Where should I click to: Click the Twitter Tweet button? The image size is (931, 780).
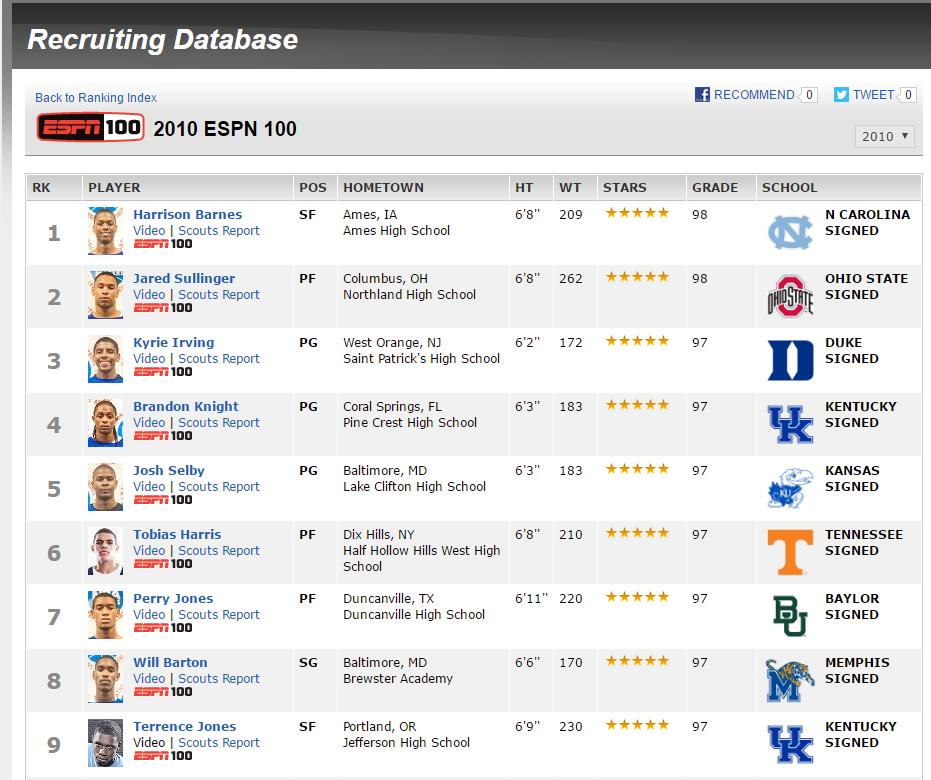pyautogui.click(x=865, y=95)
